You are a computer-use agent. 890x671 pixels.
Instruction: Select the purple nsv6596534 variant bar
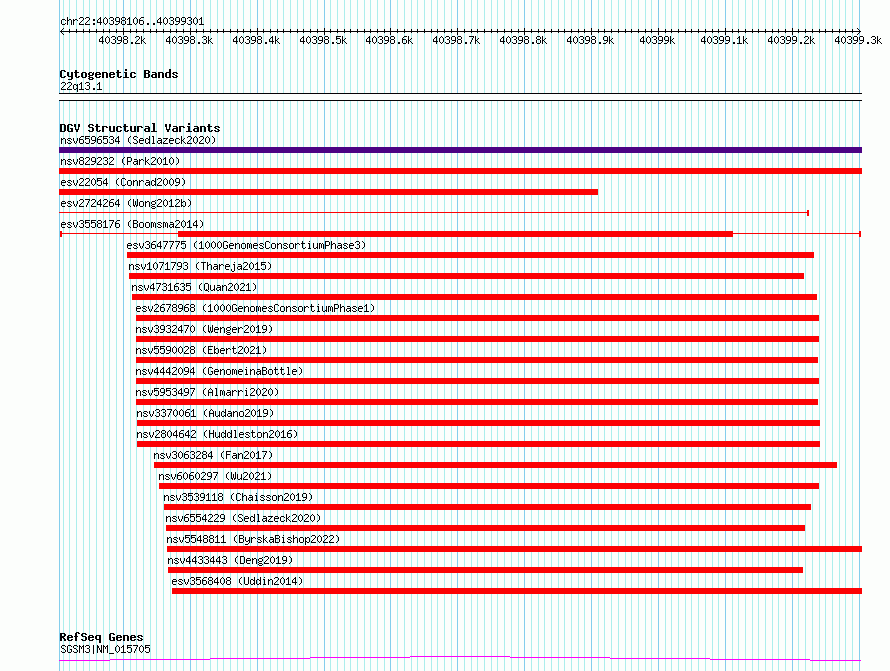click(x=460, y=150)
